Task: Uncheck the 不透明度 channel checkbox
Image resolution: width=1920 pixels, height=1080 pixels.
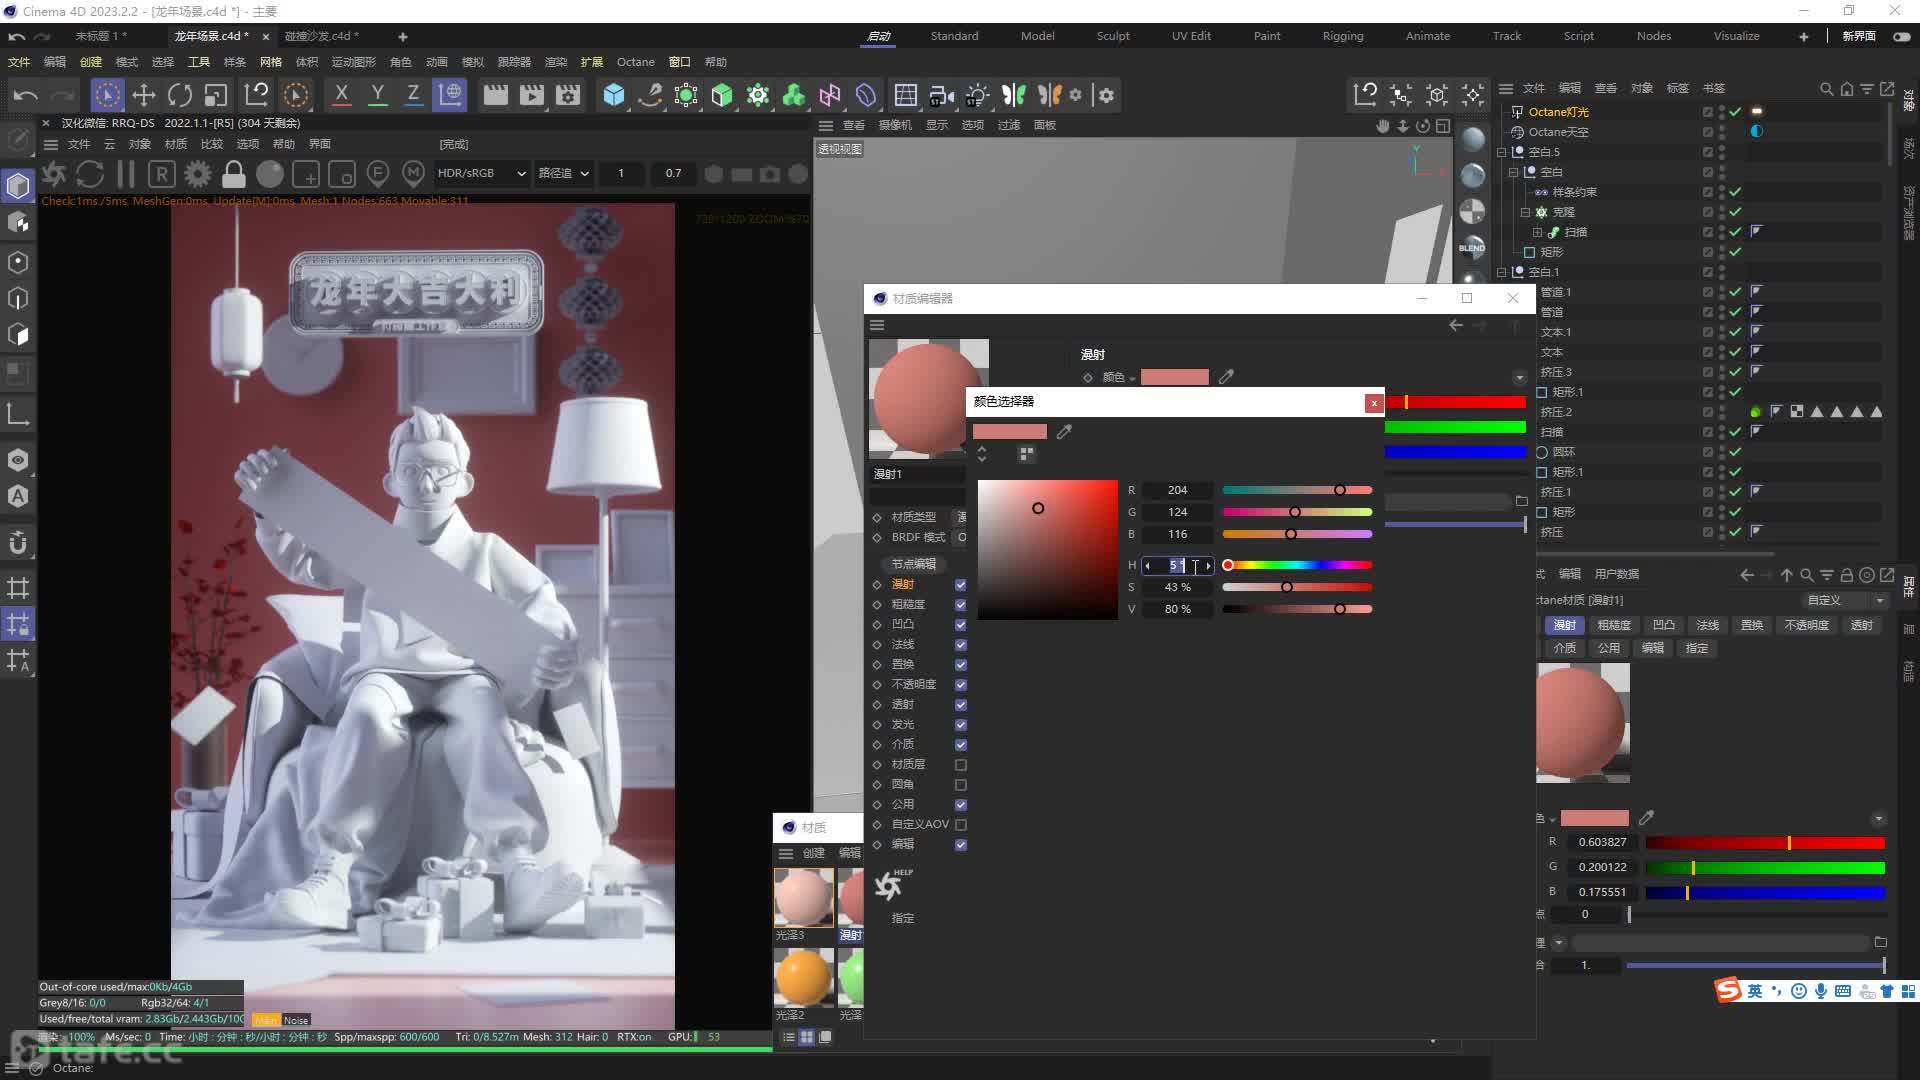Action: click(961, 685)
